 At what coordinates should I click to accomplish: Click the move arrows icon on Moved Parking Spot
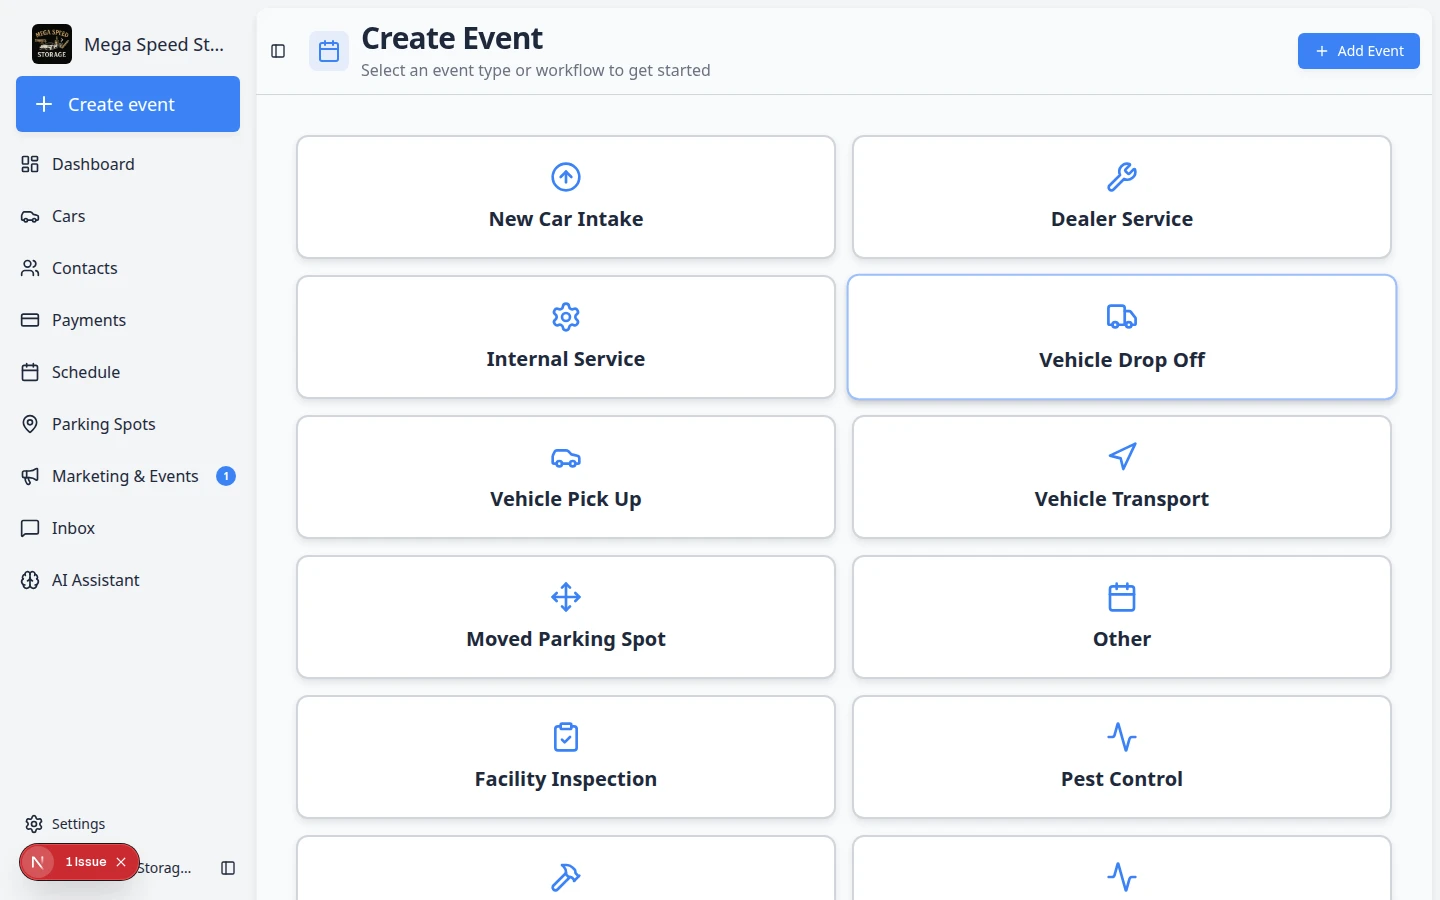pos(566,597)
